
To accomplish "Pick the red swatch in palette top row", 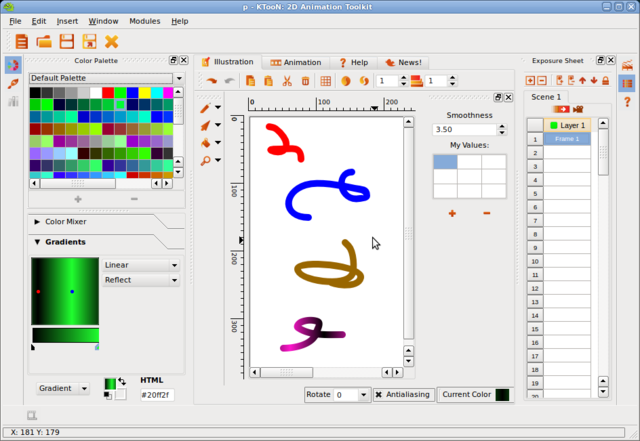I will (108, 93).
